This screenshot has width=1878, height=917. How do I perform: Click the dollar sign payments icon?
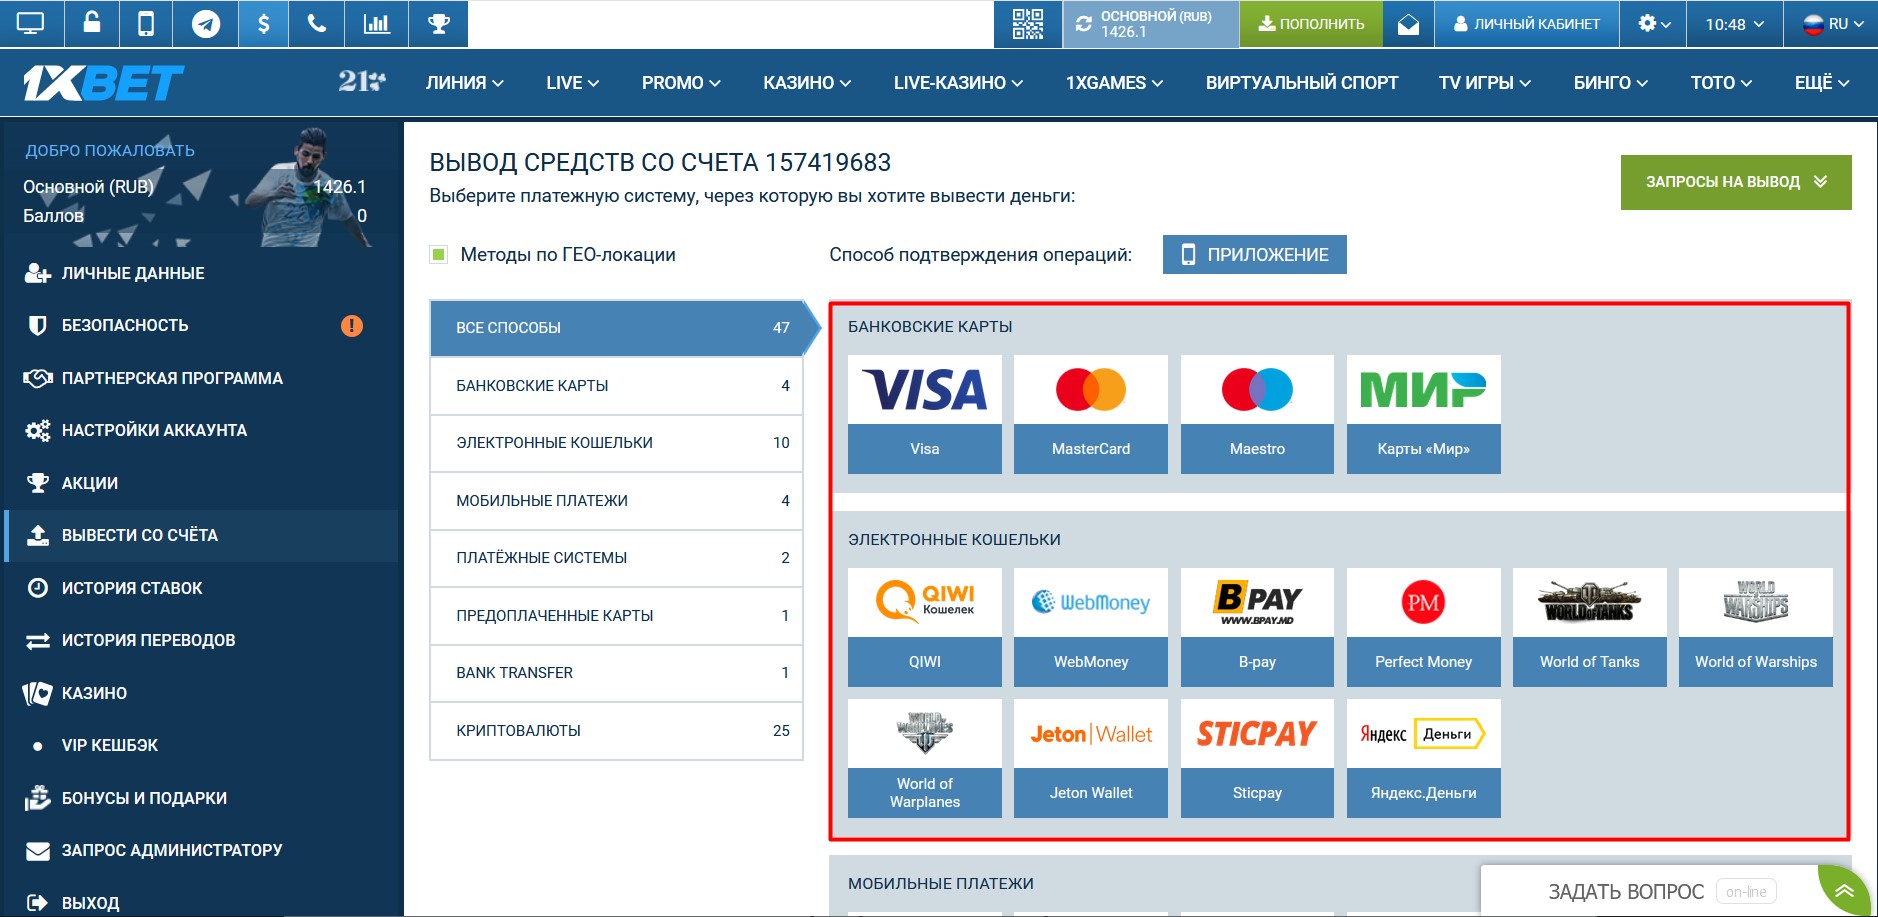coord(264,23)
